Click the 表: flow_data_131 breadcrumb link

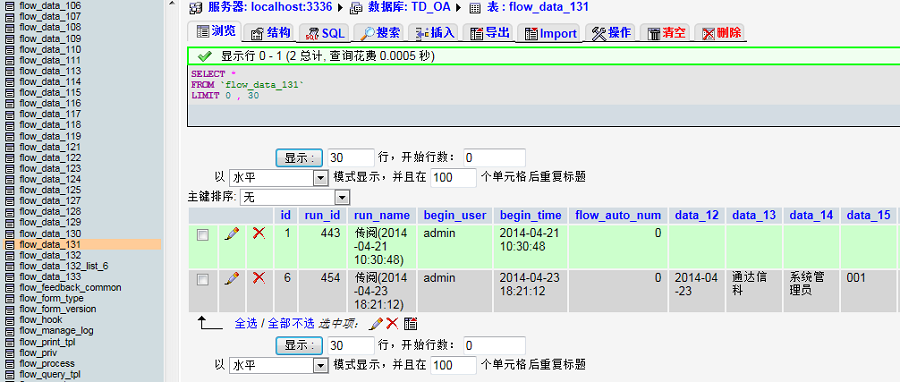(x=537, y=7)
